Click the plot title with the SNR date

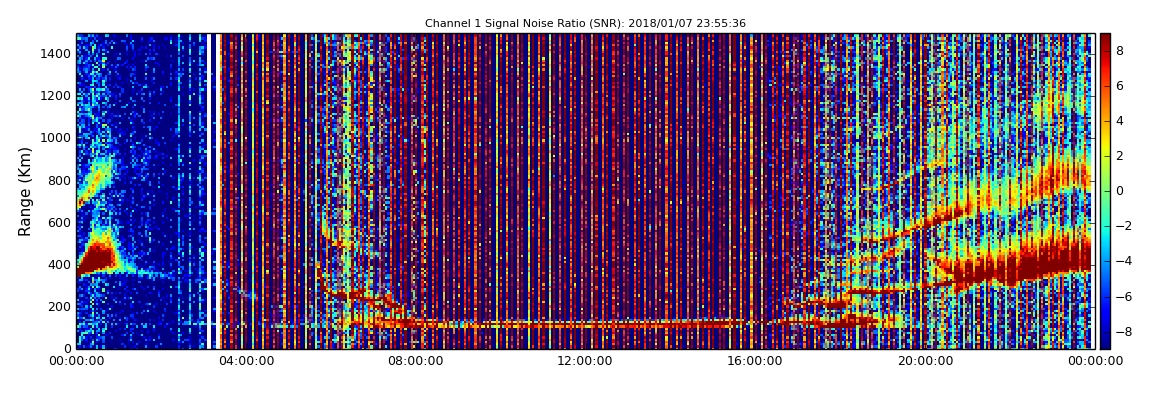pos(585,23)
